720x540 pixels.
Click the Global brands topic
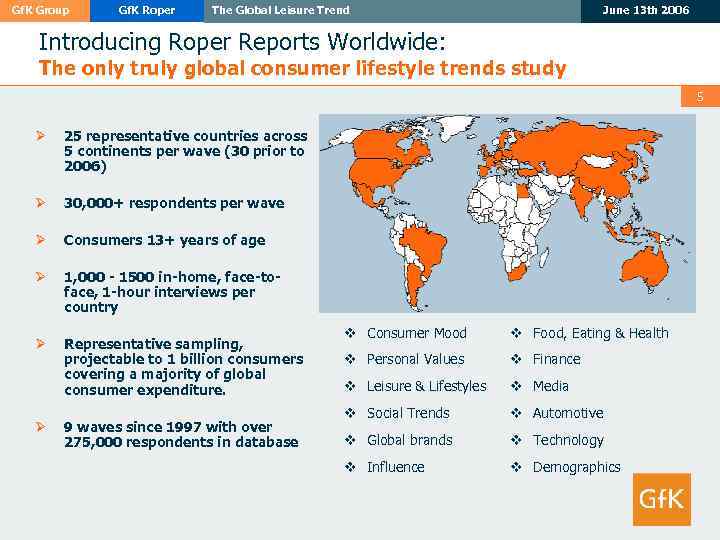[x=410, y=440]
